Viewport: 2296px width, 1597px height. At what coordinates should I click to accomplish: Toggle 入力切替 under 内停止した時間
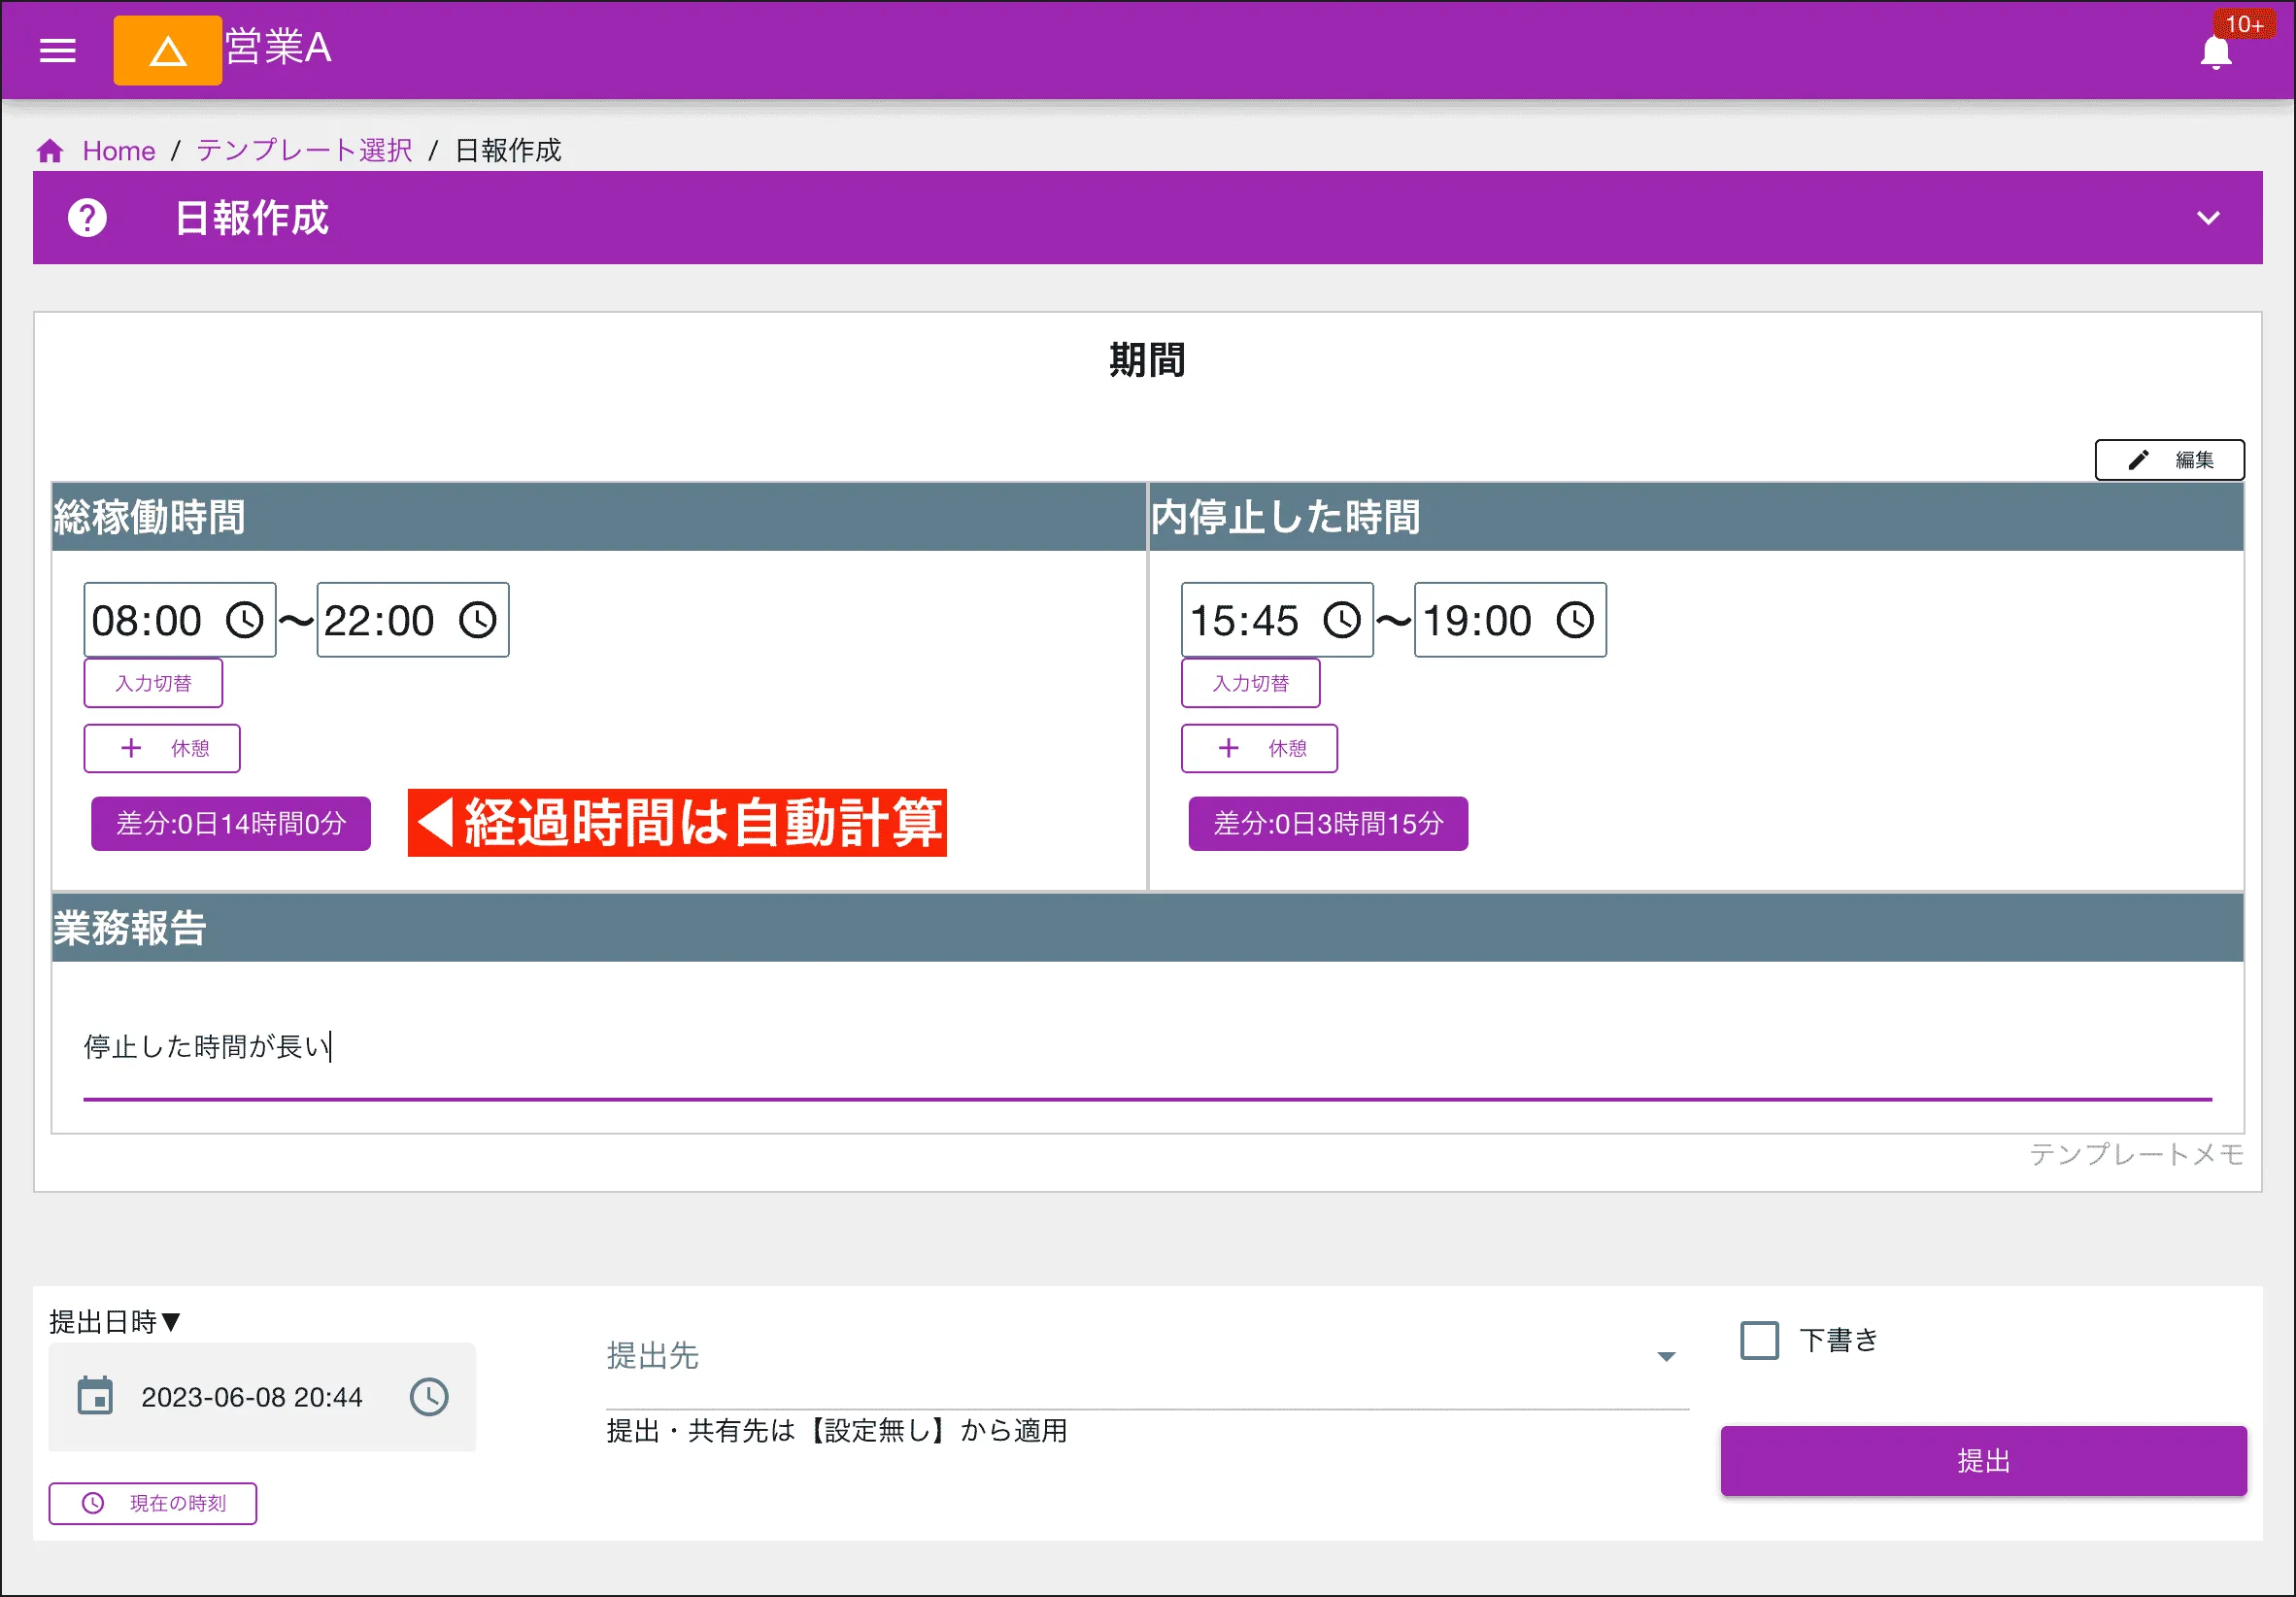click(1250, 683)
